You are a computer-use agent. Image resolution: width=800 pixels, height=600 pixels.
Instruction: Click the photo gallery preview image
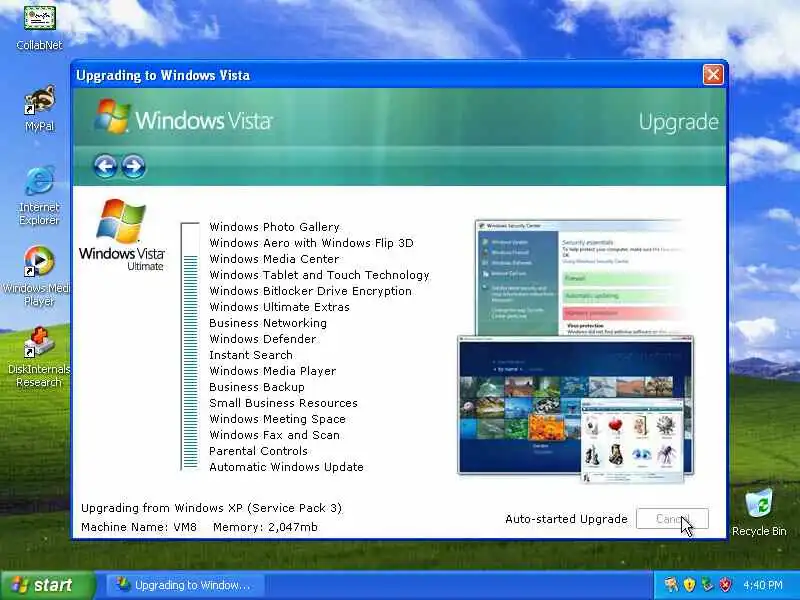[x=576, y=405]
